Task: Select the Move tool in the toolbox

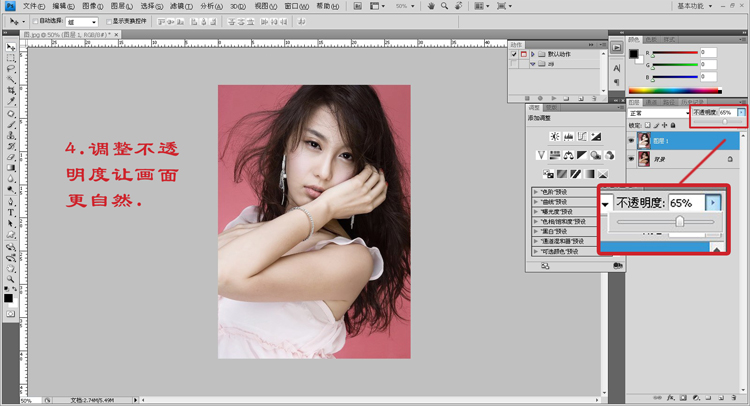Action: point(11,47)
